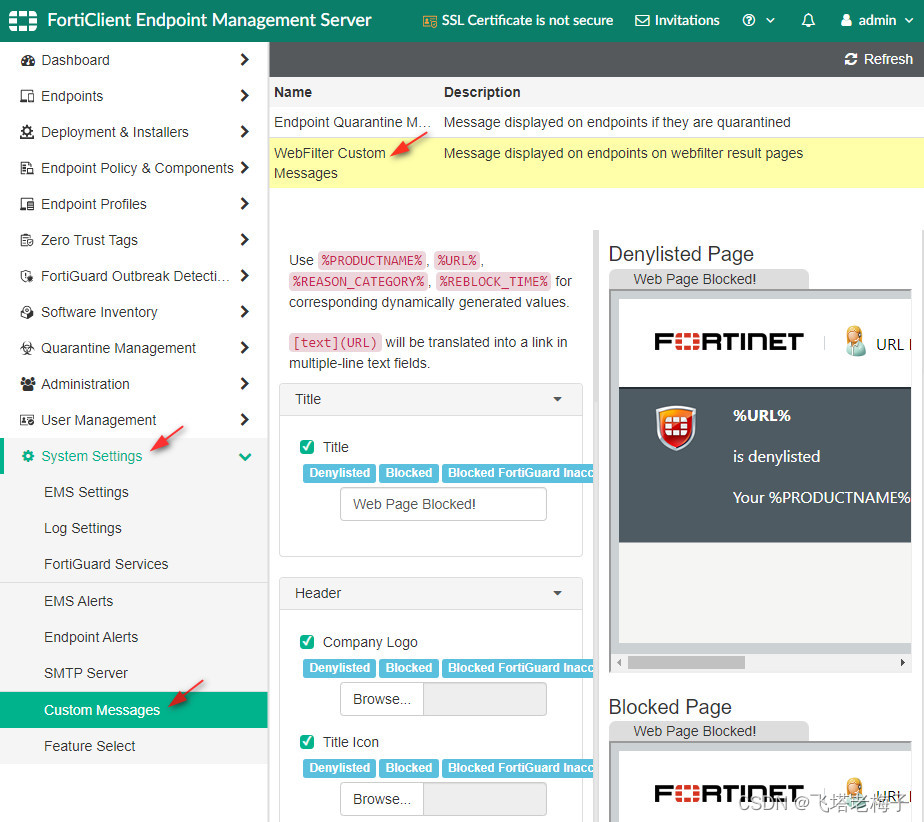Select Blocked tag under Title
924x822 pixels.
[x=409, y=473]
